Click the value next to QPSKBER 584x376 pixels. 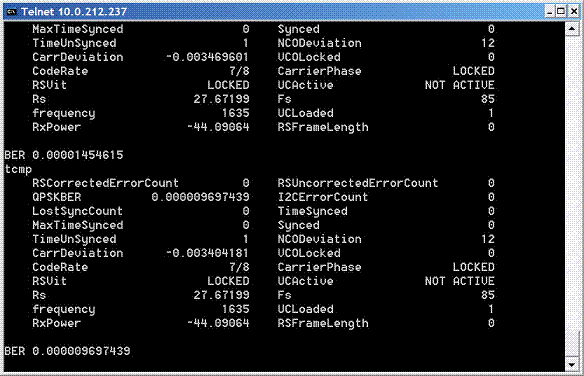click(200, 197)
